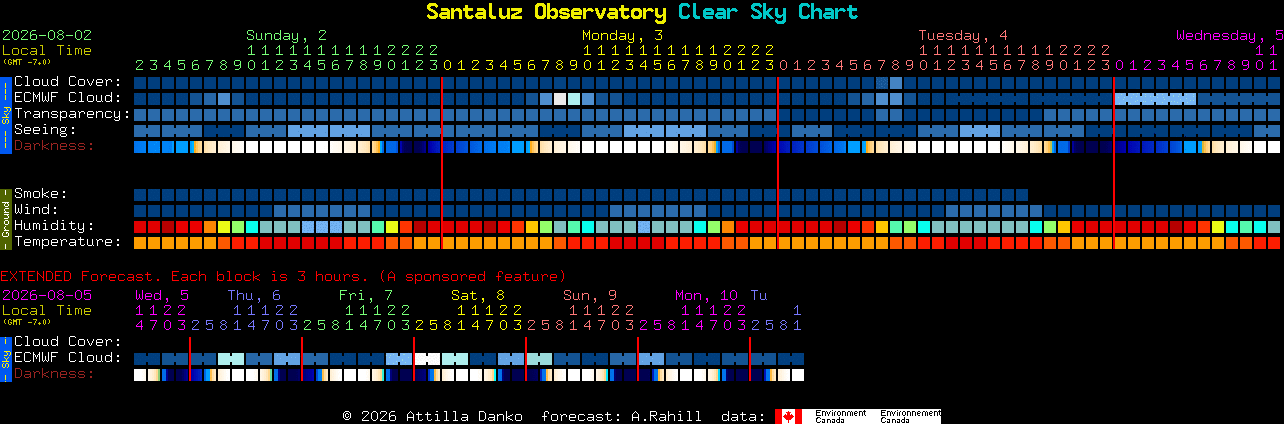The width and height of the screenshot is (1284, 424).
Task: Click the red midnight line between Sunday and Monday
Action: click(x=442, y=162)
